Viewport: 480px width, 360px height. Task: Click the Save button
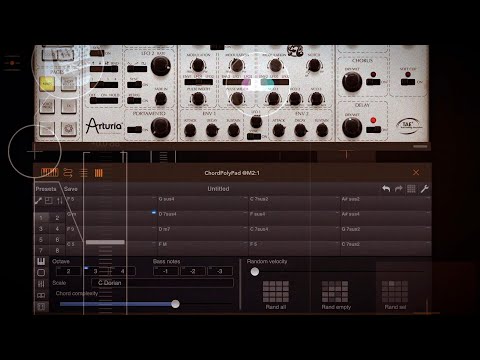[71, 189]
